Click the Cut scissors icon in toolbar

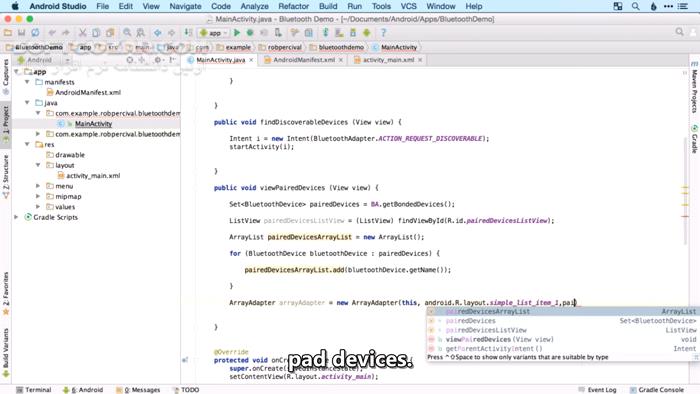click(x=83, y=33)
